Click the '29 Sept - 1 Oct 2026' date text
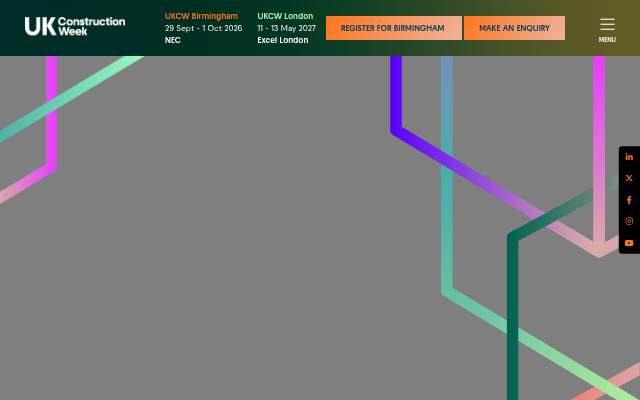The height and width of the screenshot is (400, 640). 203,28
